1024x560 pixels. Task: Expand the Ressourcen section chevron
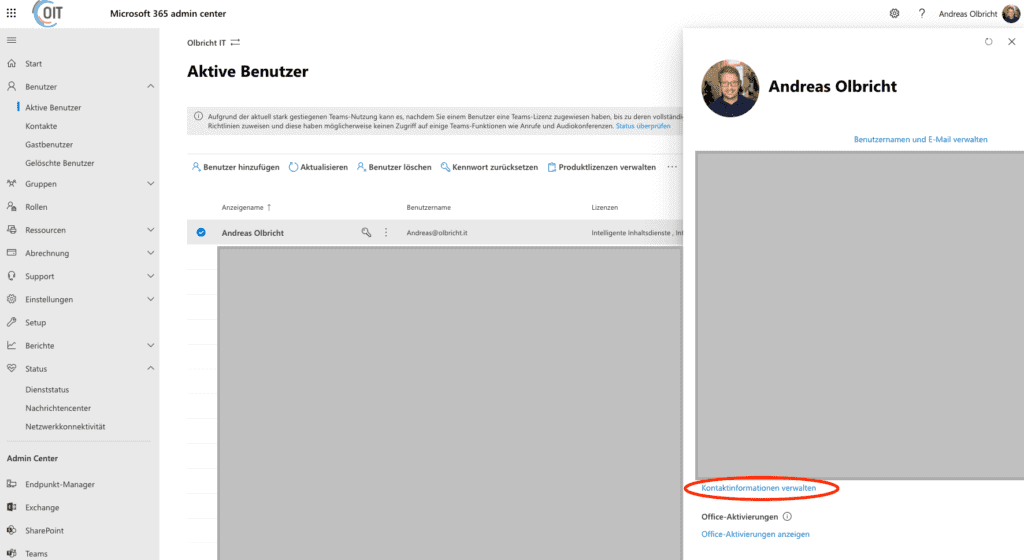pyautogui.click(x=151, y=230)
